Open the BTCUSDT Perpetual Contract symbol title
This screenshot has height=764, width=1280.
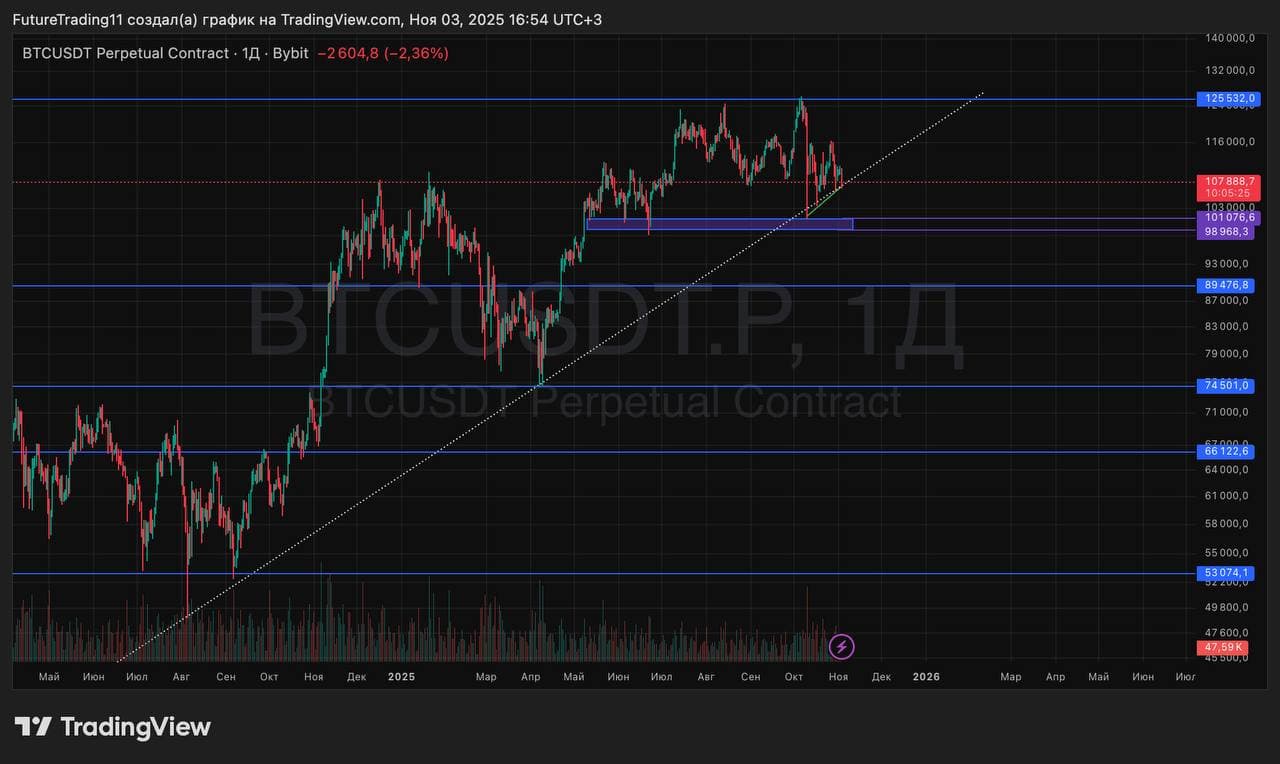click(125, 53)
